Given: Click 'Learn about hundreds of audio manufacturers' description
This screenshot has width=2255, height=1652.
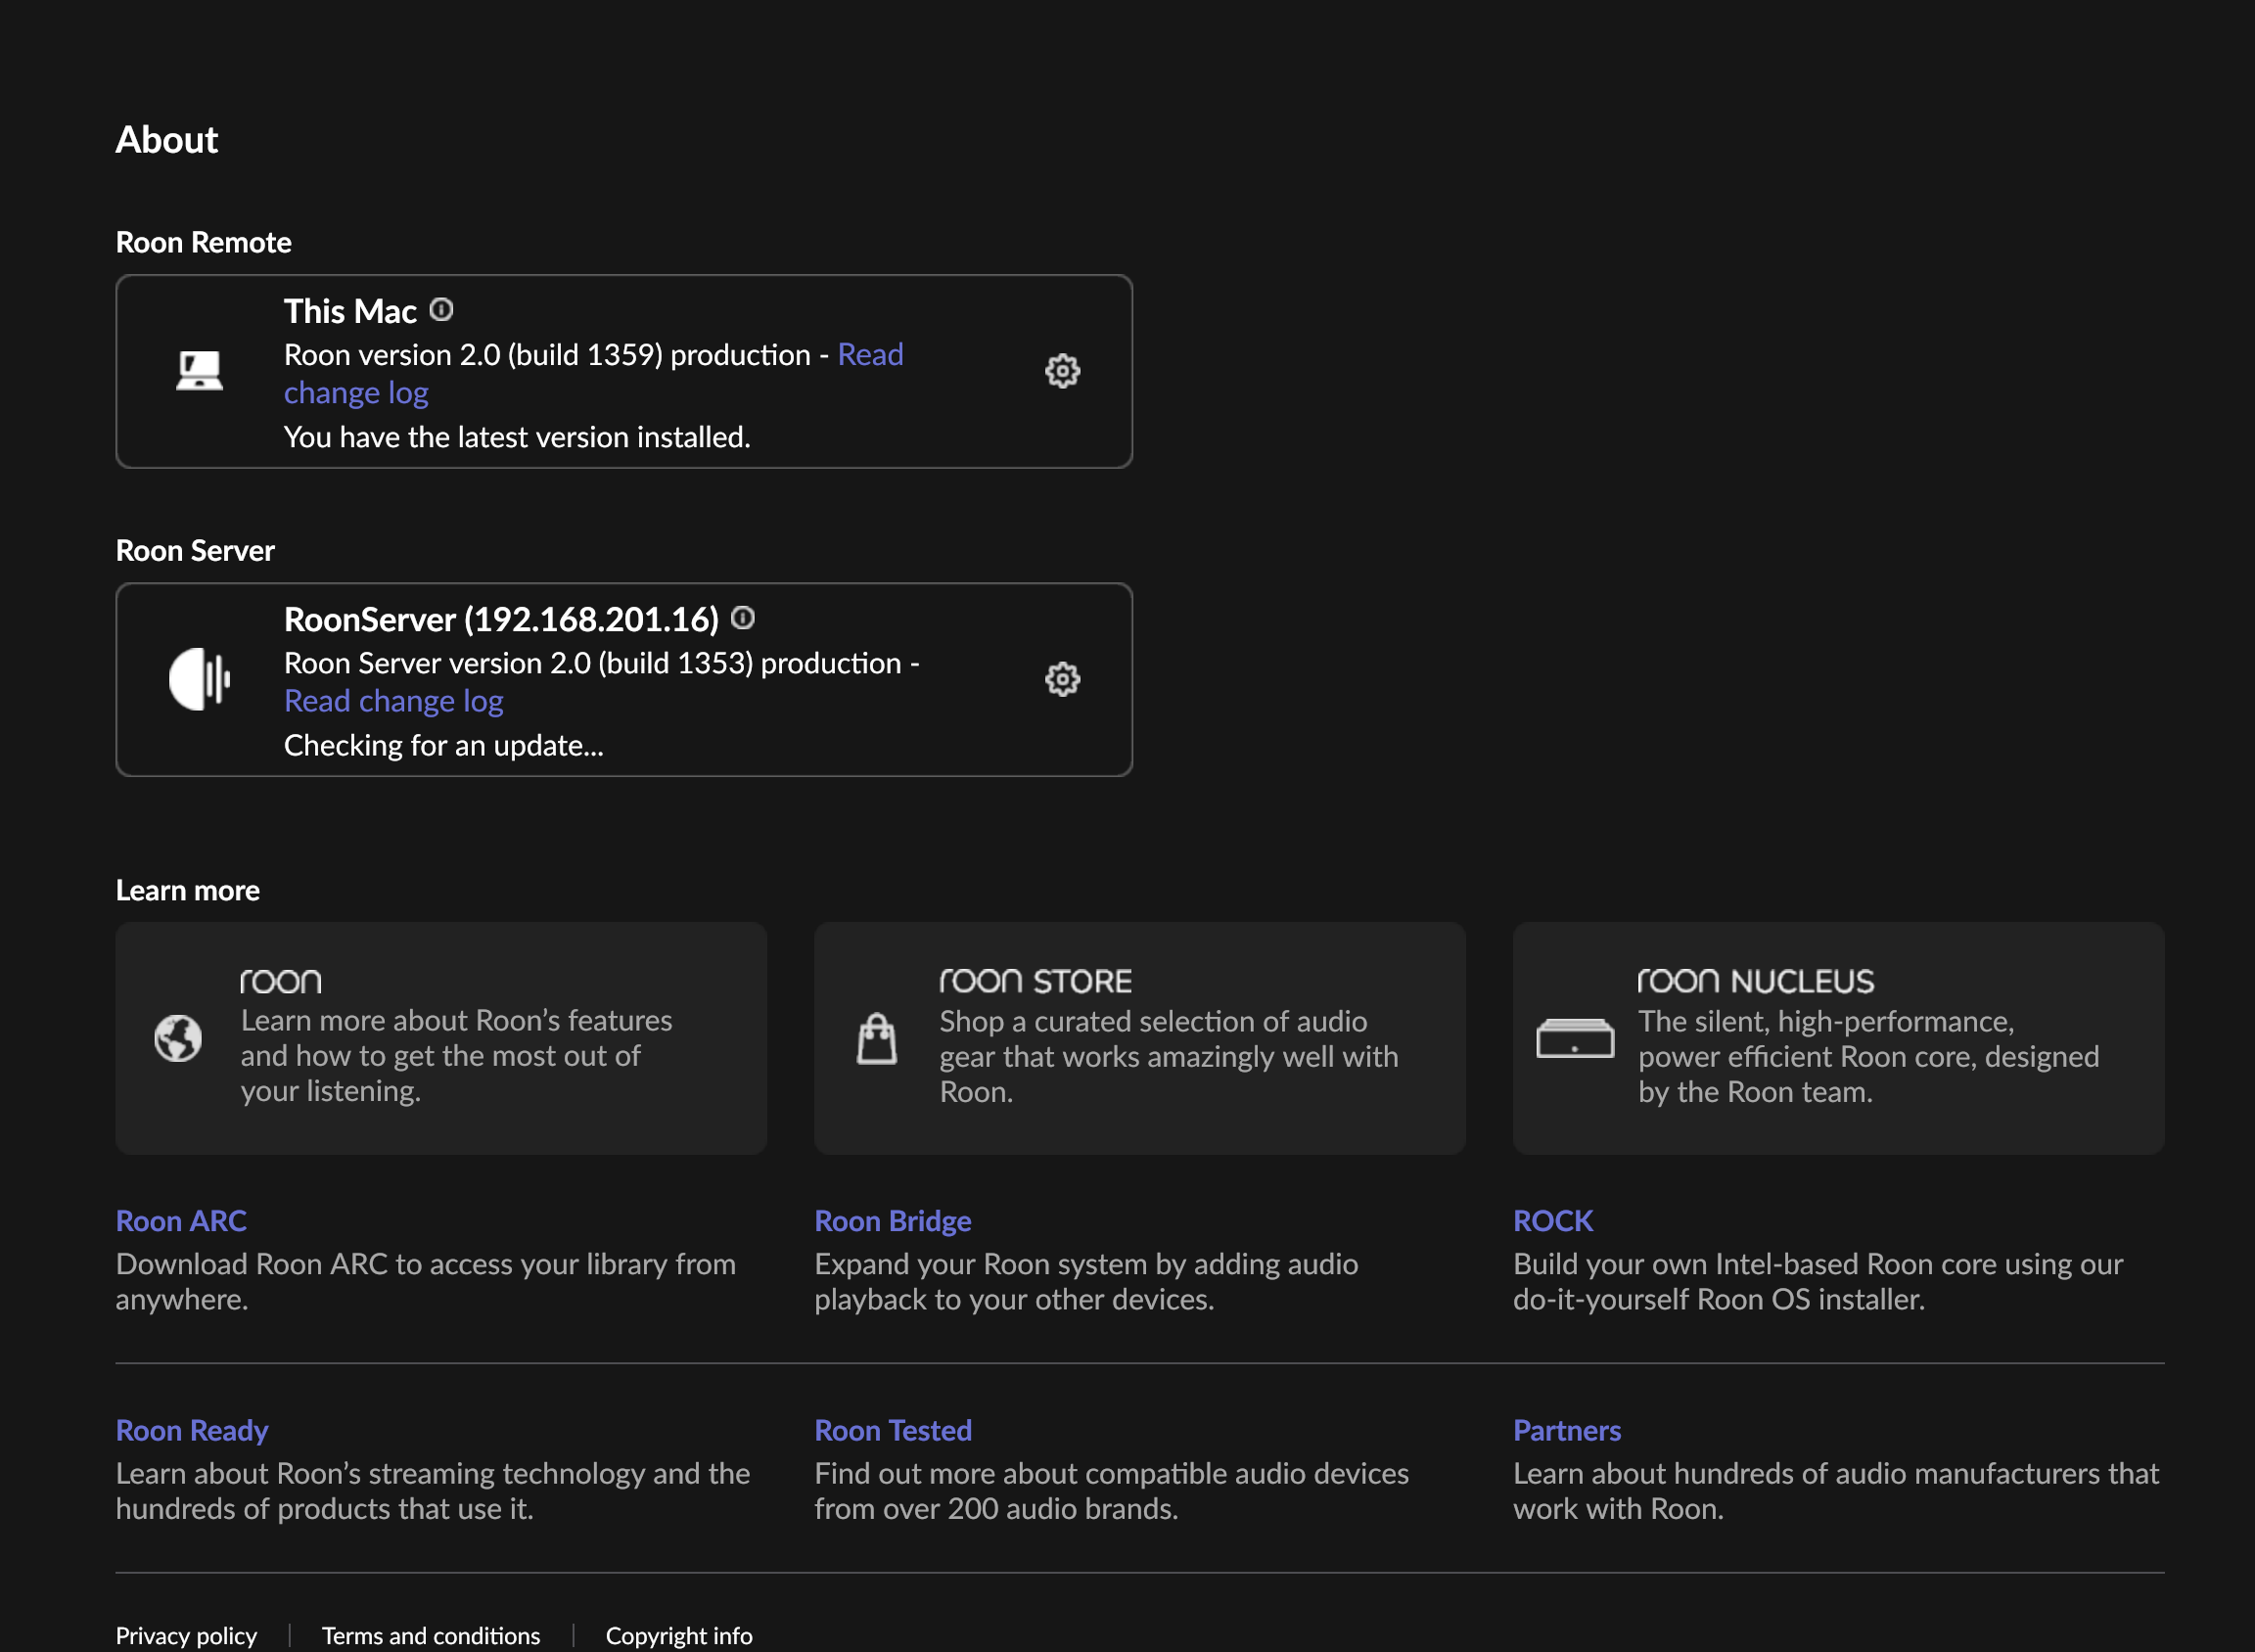Looking at the screenshot, I should click(1836, 1491).
